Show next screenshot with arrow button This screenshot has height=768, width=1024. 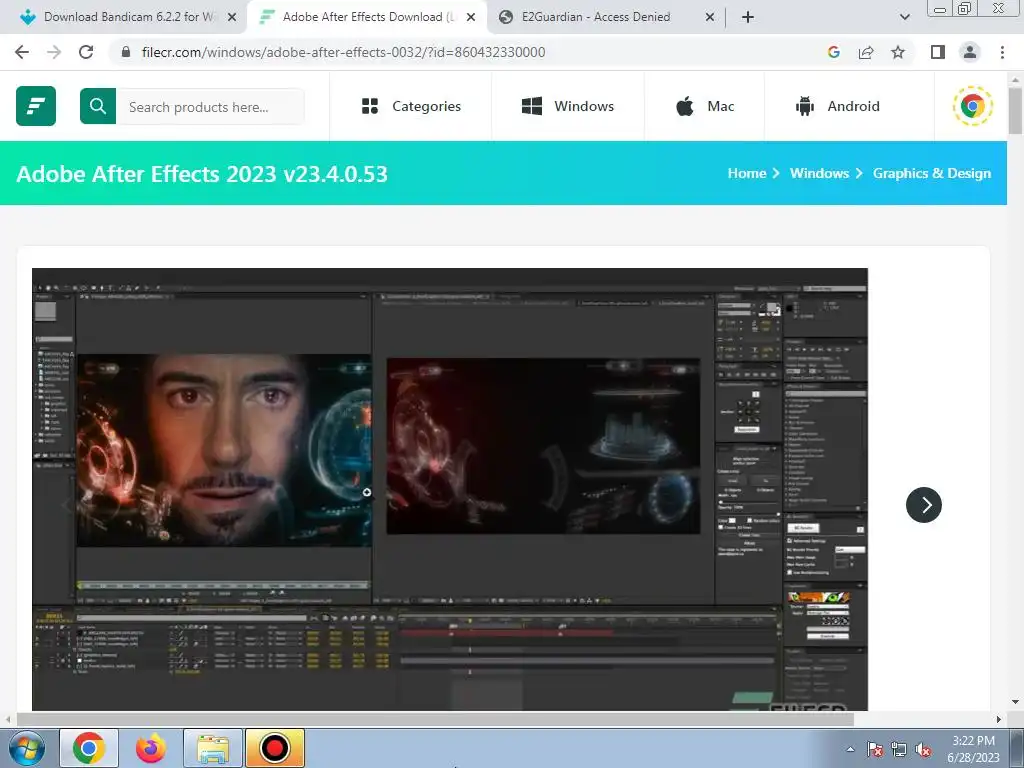tap(923, 505)
